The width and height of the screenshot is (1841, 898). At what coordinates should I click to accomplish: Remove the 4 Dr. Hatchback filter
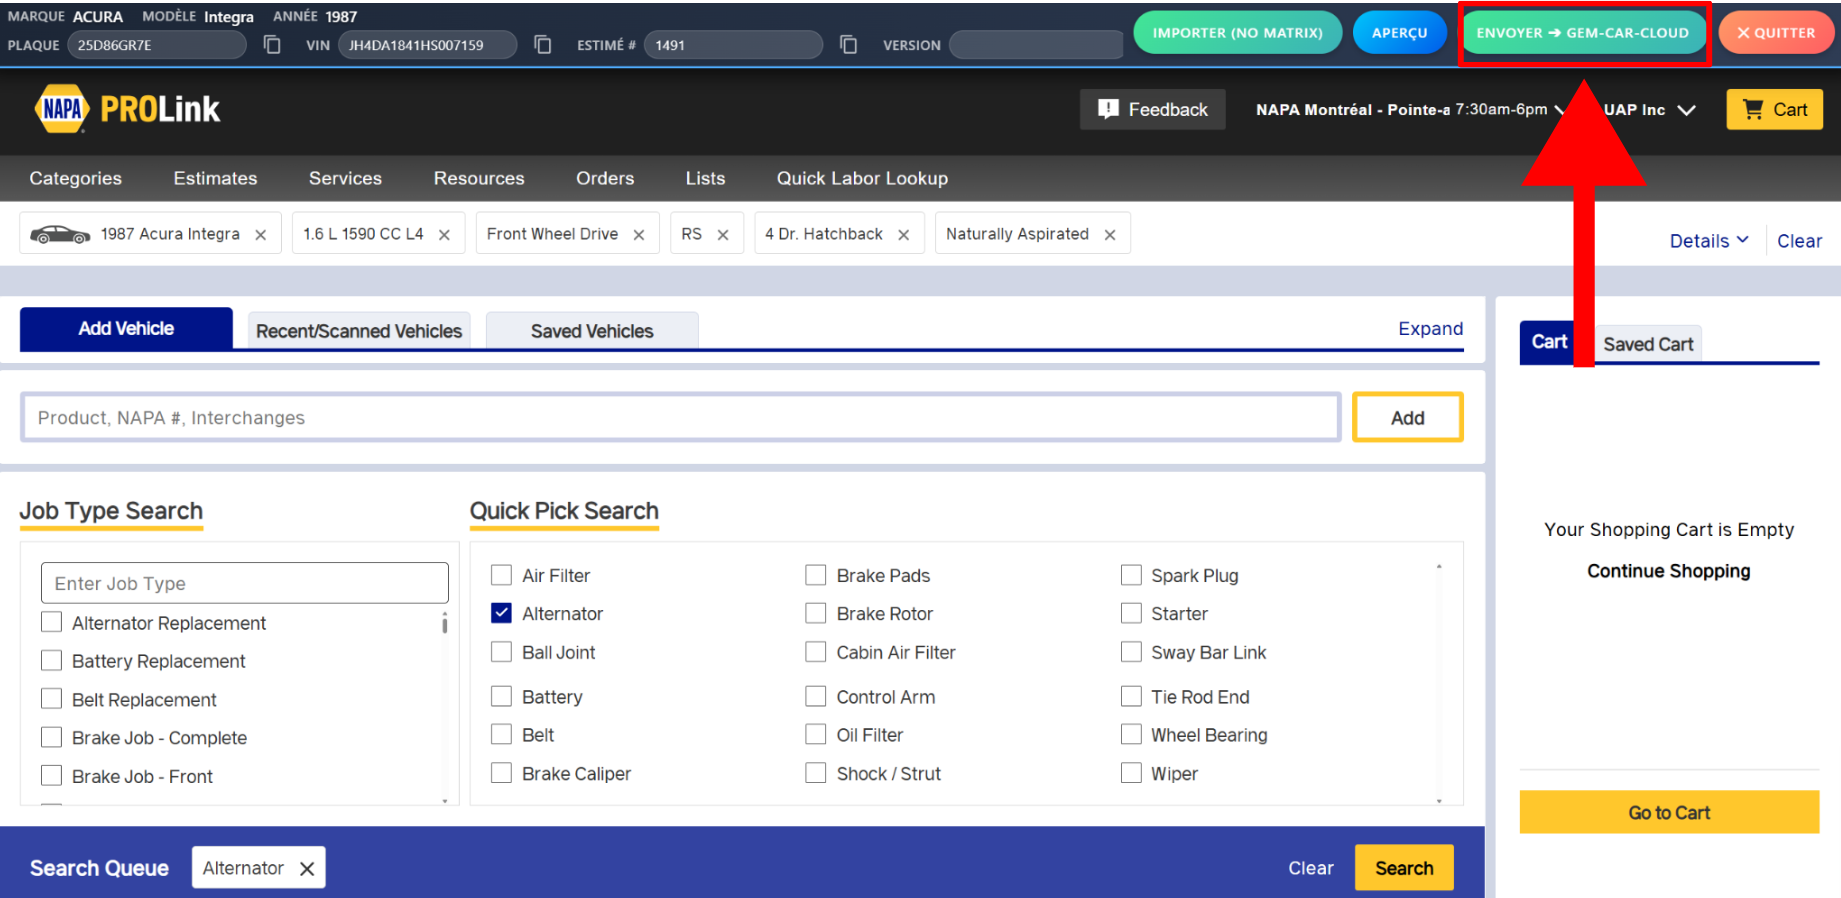coord(904,235)
